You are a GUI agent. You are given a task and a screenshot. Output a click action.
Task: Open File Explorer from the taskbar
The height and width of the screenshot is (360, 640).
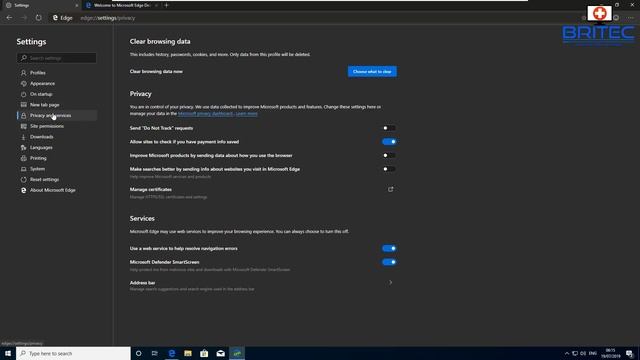click(x=188, y=353)
